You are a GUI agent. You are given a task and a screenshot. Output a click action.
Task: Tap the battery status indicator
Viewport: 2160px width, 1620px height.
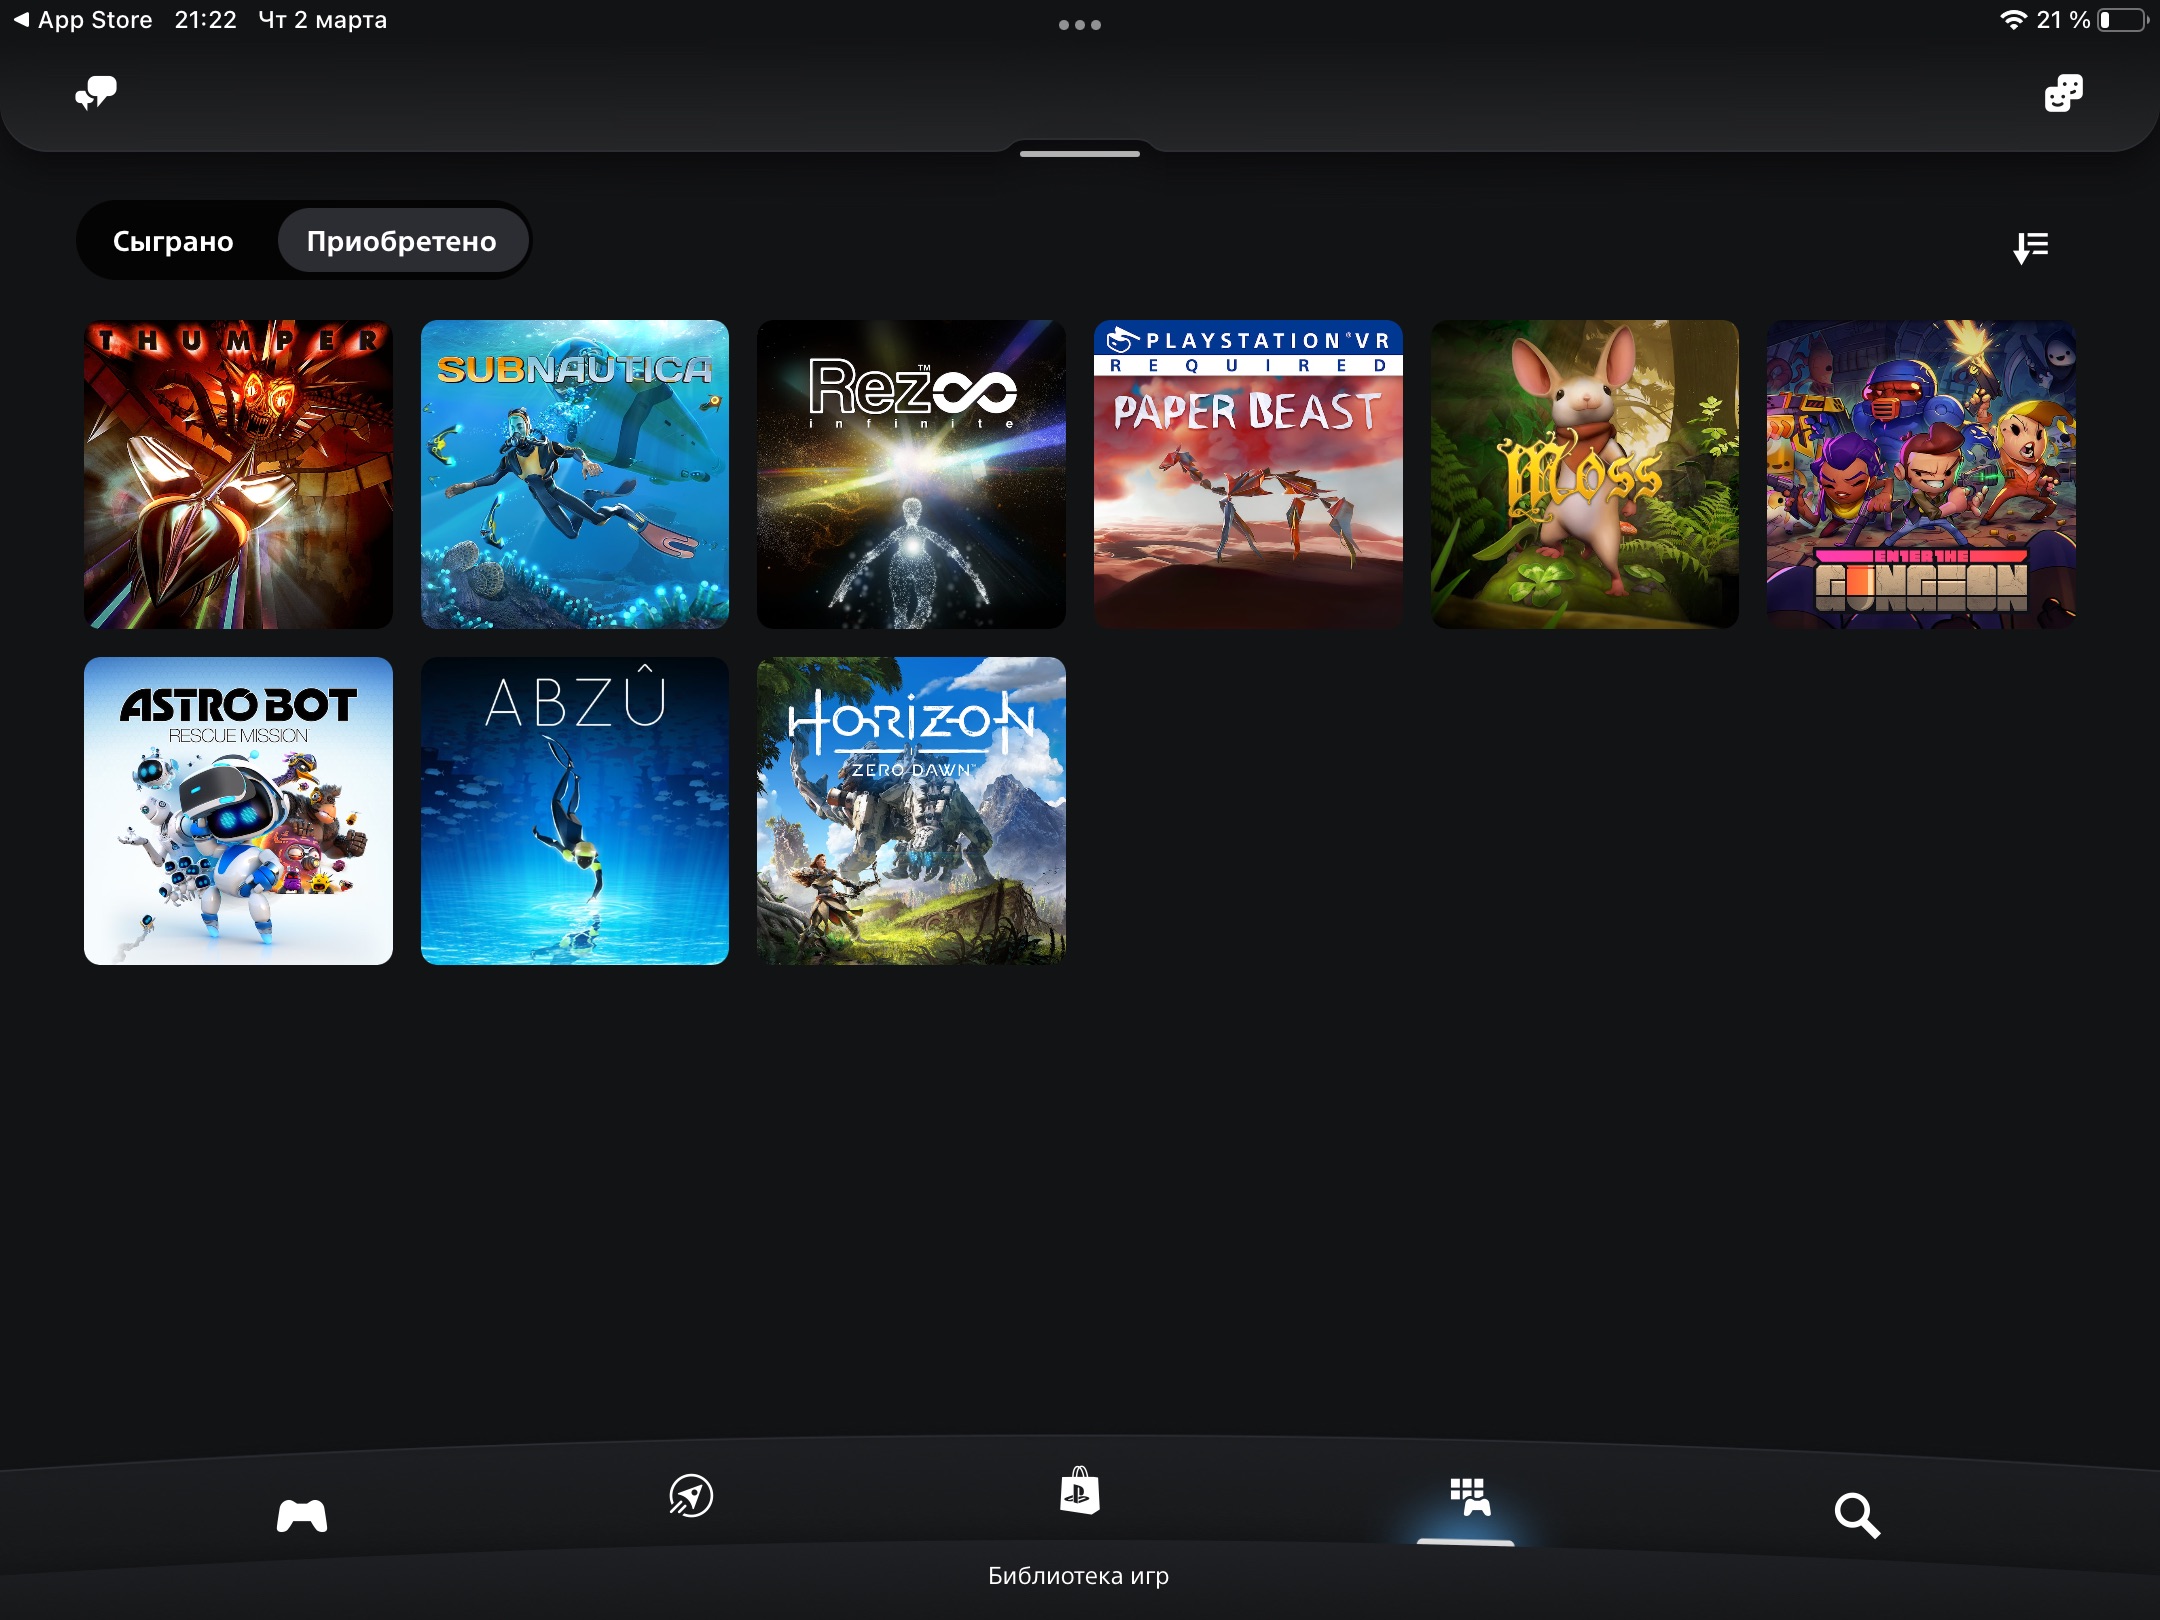coord(2123,20)
